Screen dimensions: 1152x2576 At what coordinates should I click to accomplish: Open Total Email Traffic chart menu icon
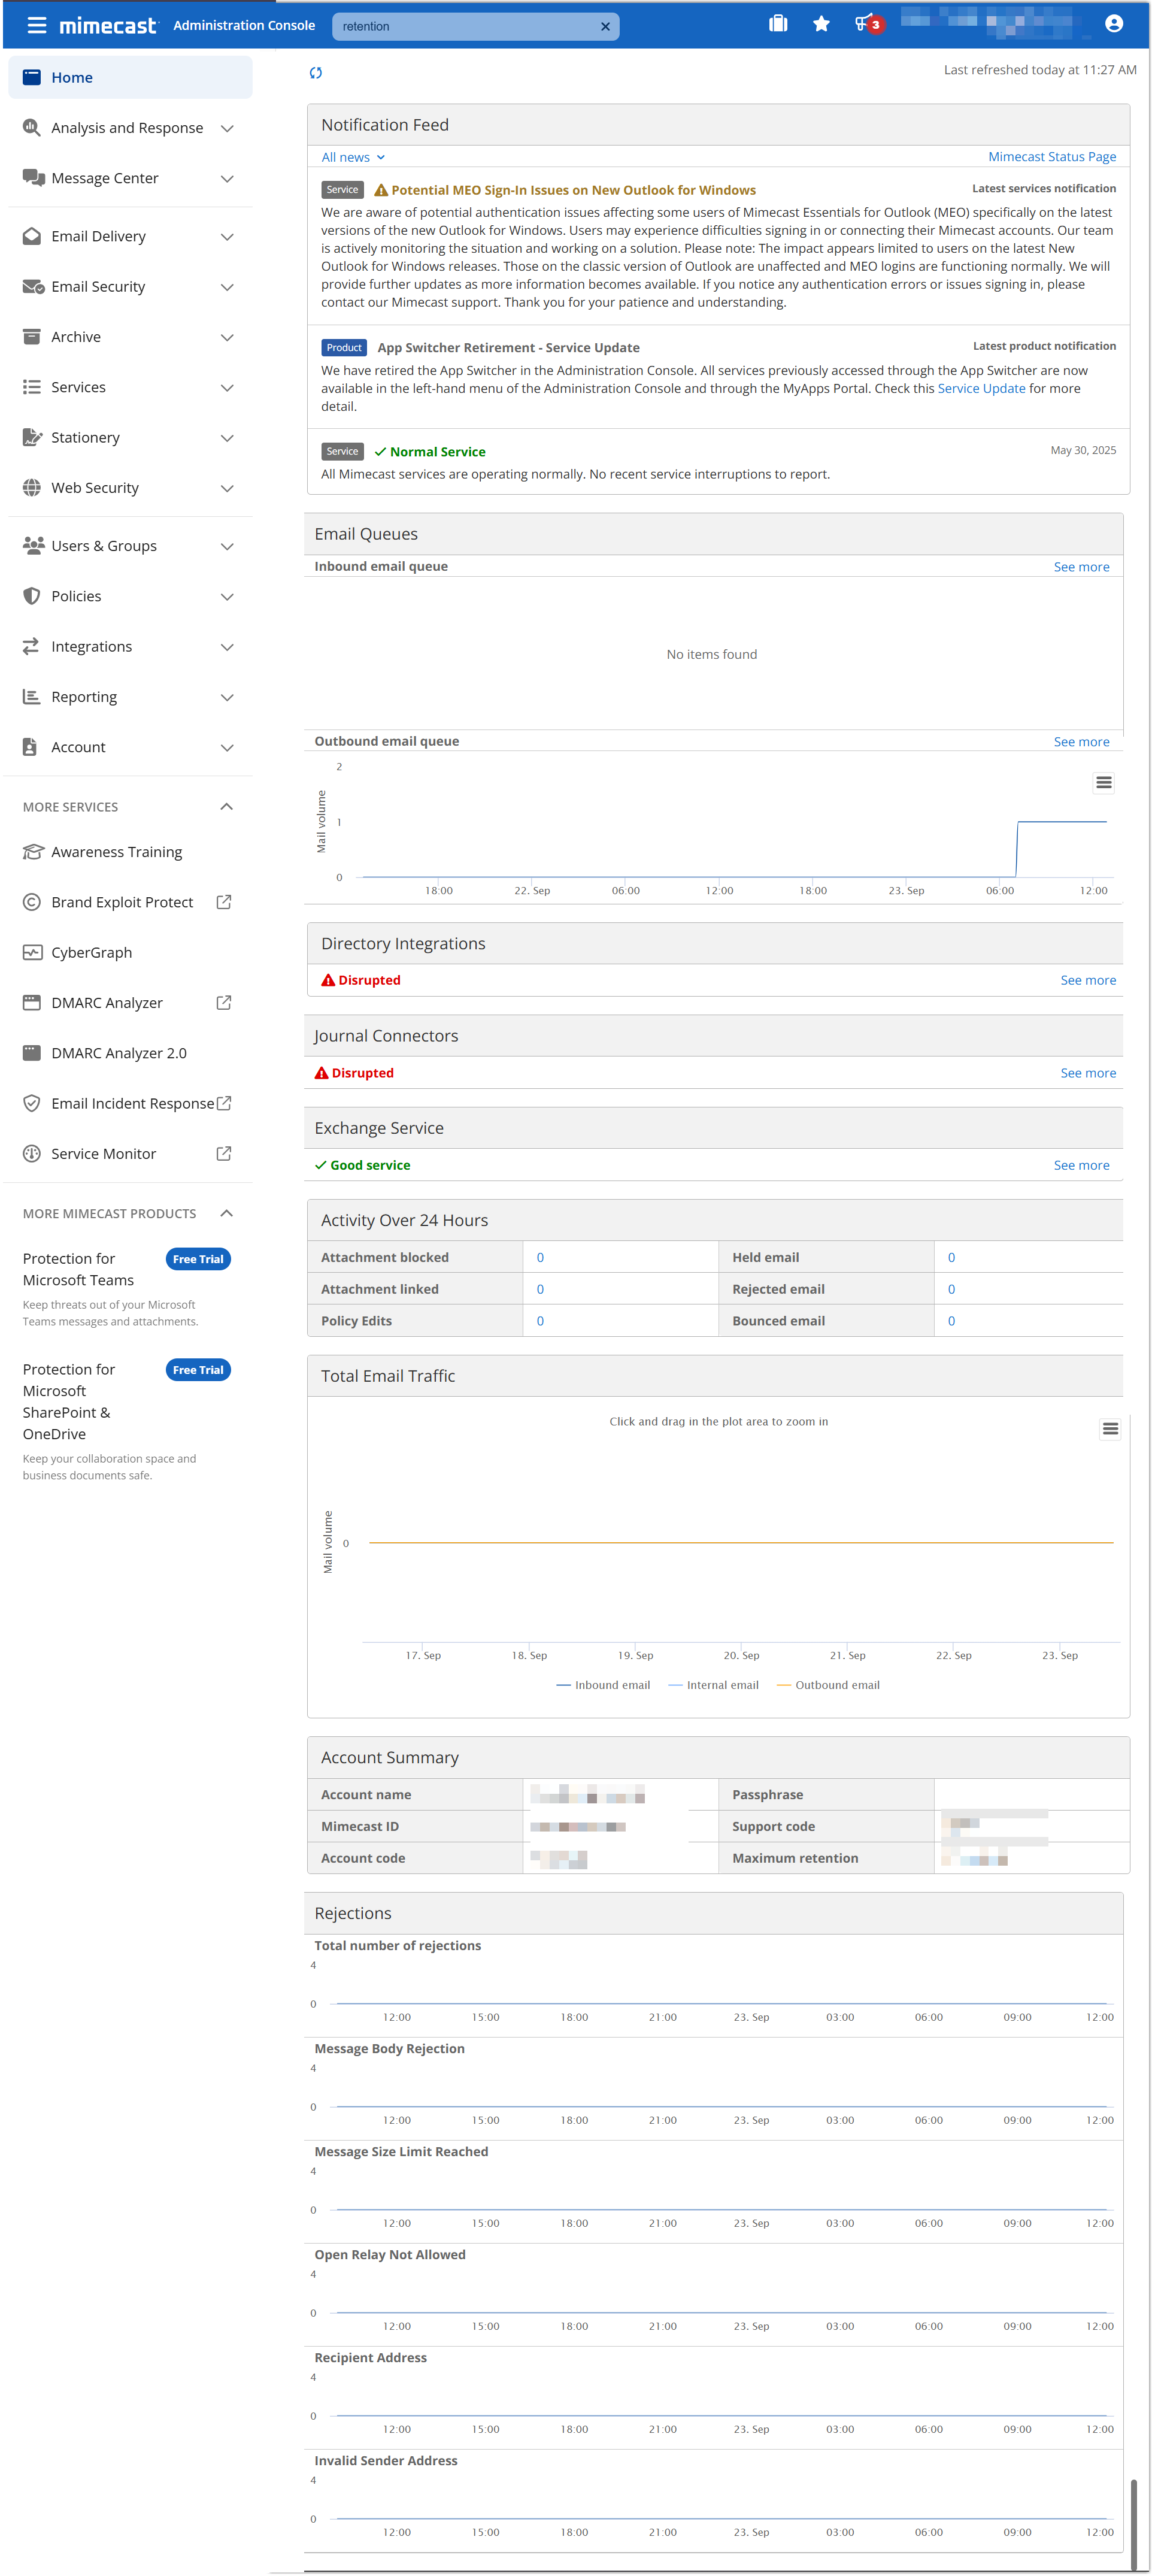[x=1110, y=1429]
